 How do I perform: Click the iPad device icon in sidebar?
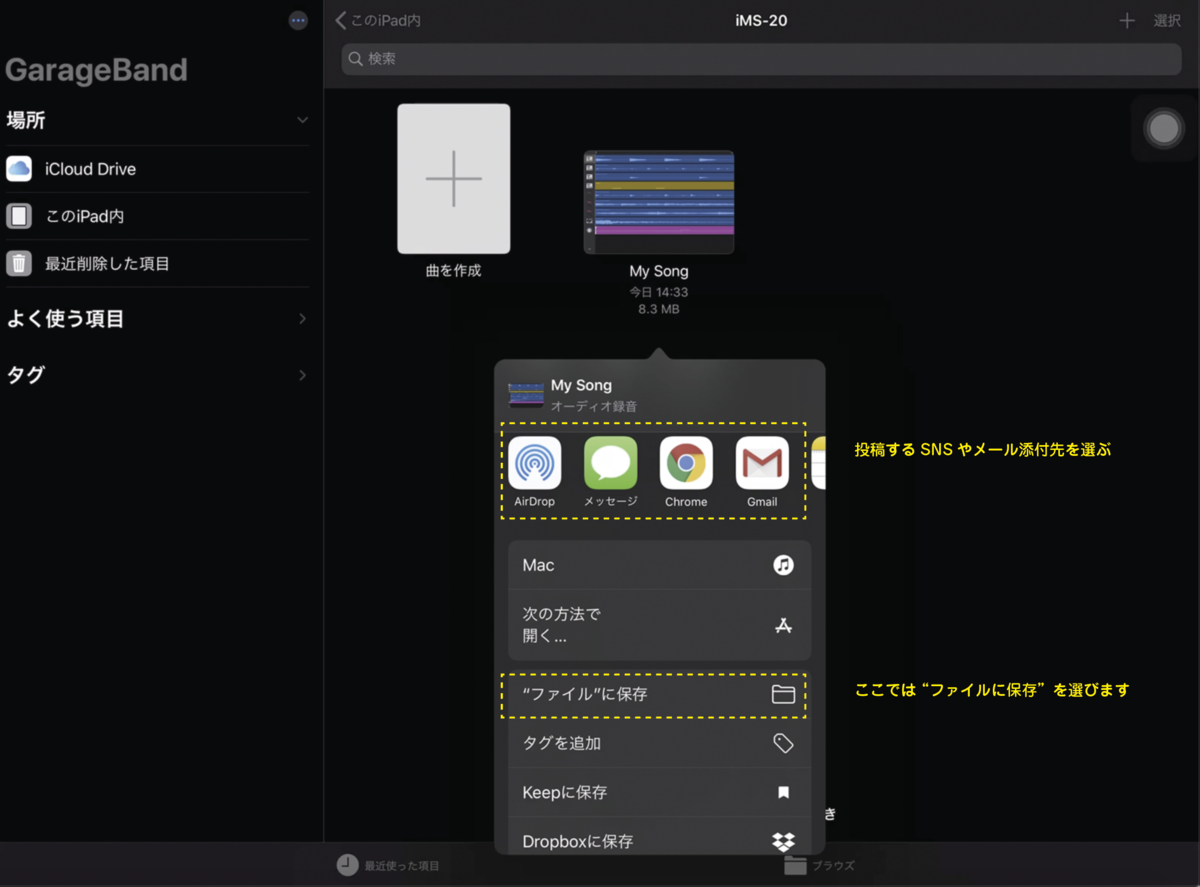(19, 216)
